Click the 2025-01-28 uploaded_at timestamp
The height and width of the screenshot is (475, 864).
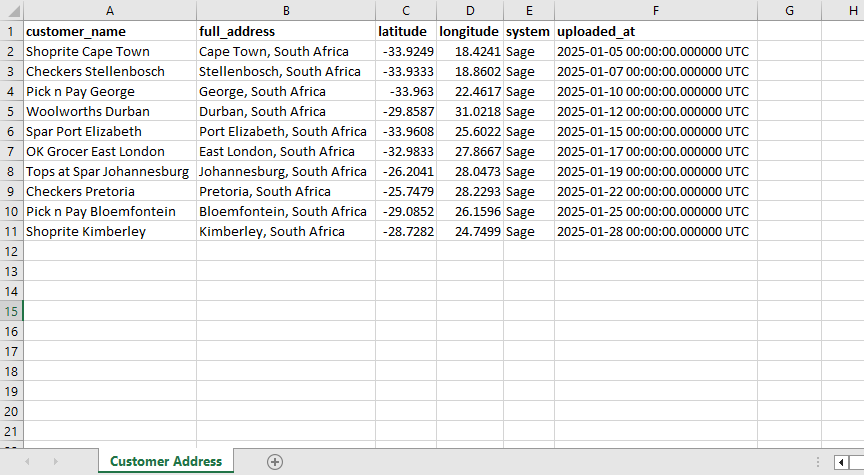point(656,231)
